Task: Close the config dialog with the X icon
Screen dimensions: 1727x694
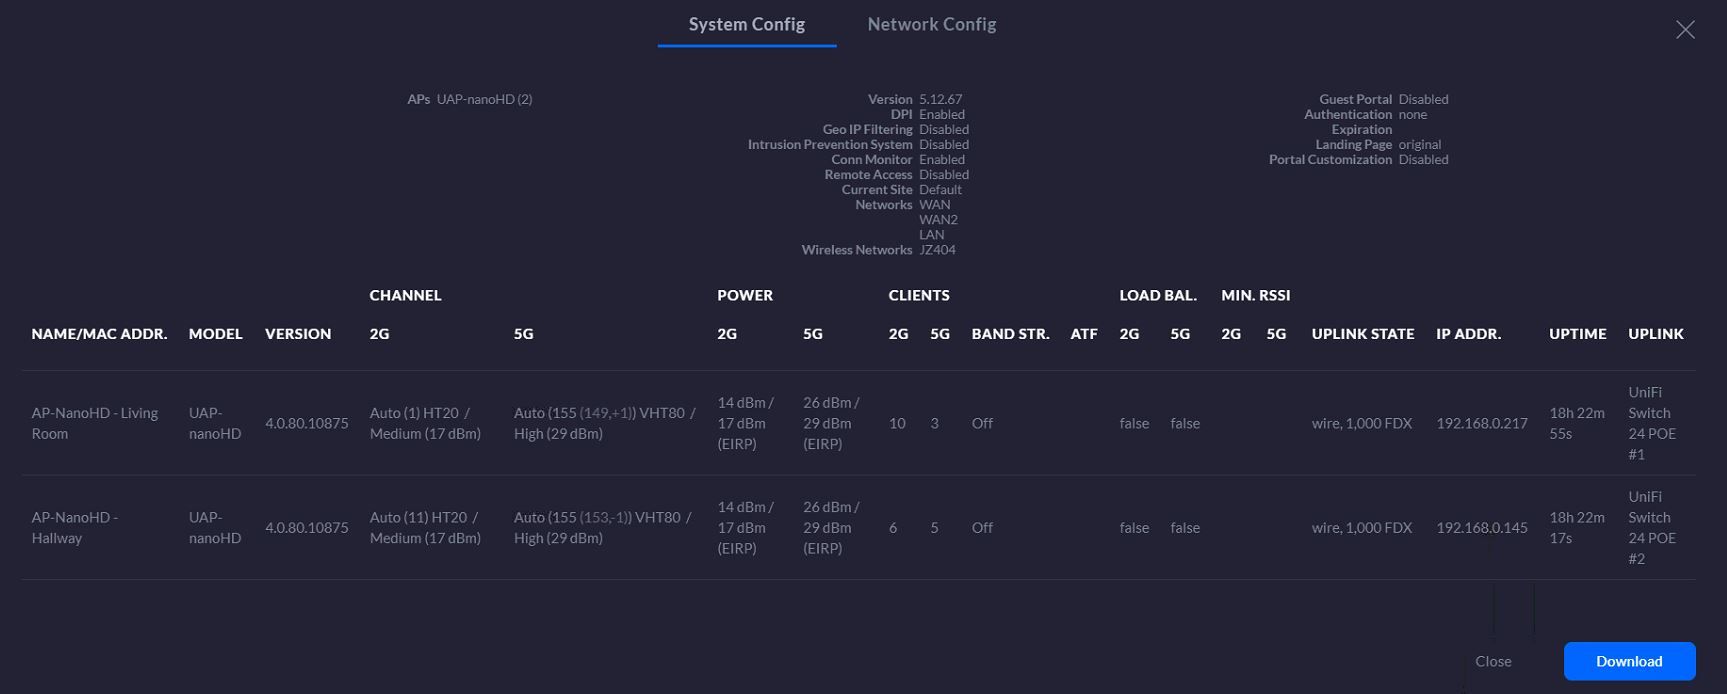Action: 1685,30
